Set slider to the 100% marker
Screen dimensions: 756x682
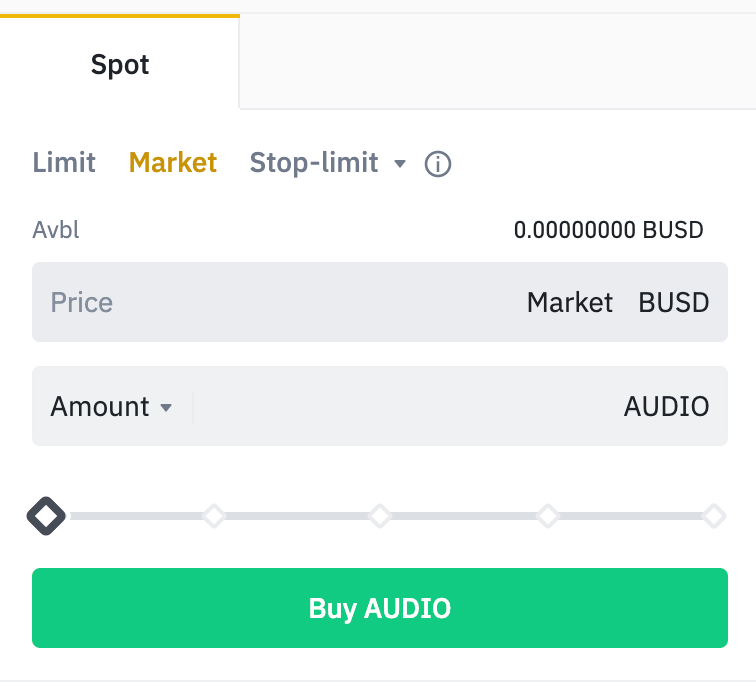714,516
